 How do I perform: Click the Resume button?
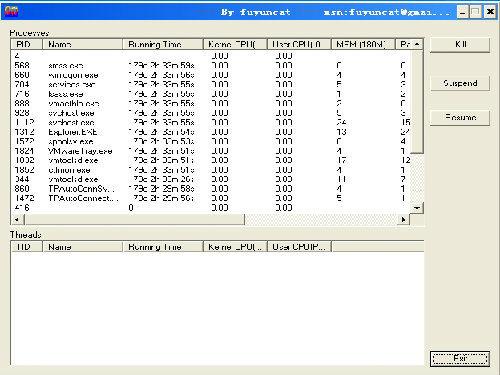click(x=460, y=118)
